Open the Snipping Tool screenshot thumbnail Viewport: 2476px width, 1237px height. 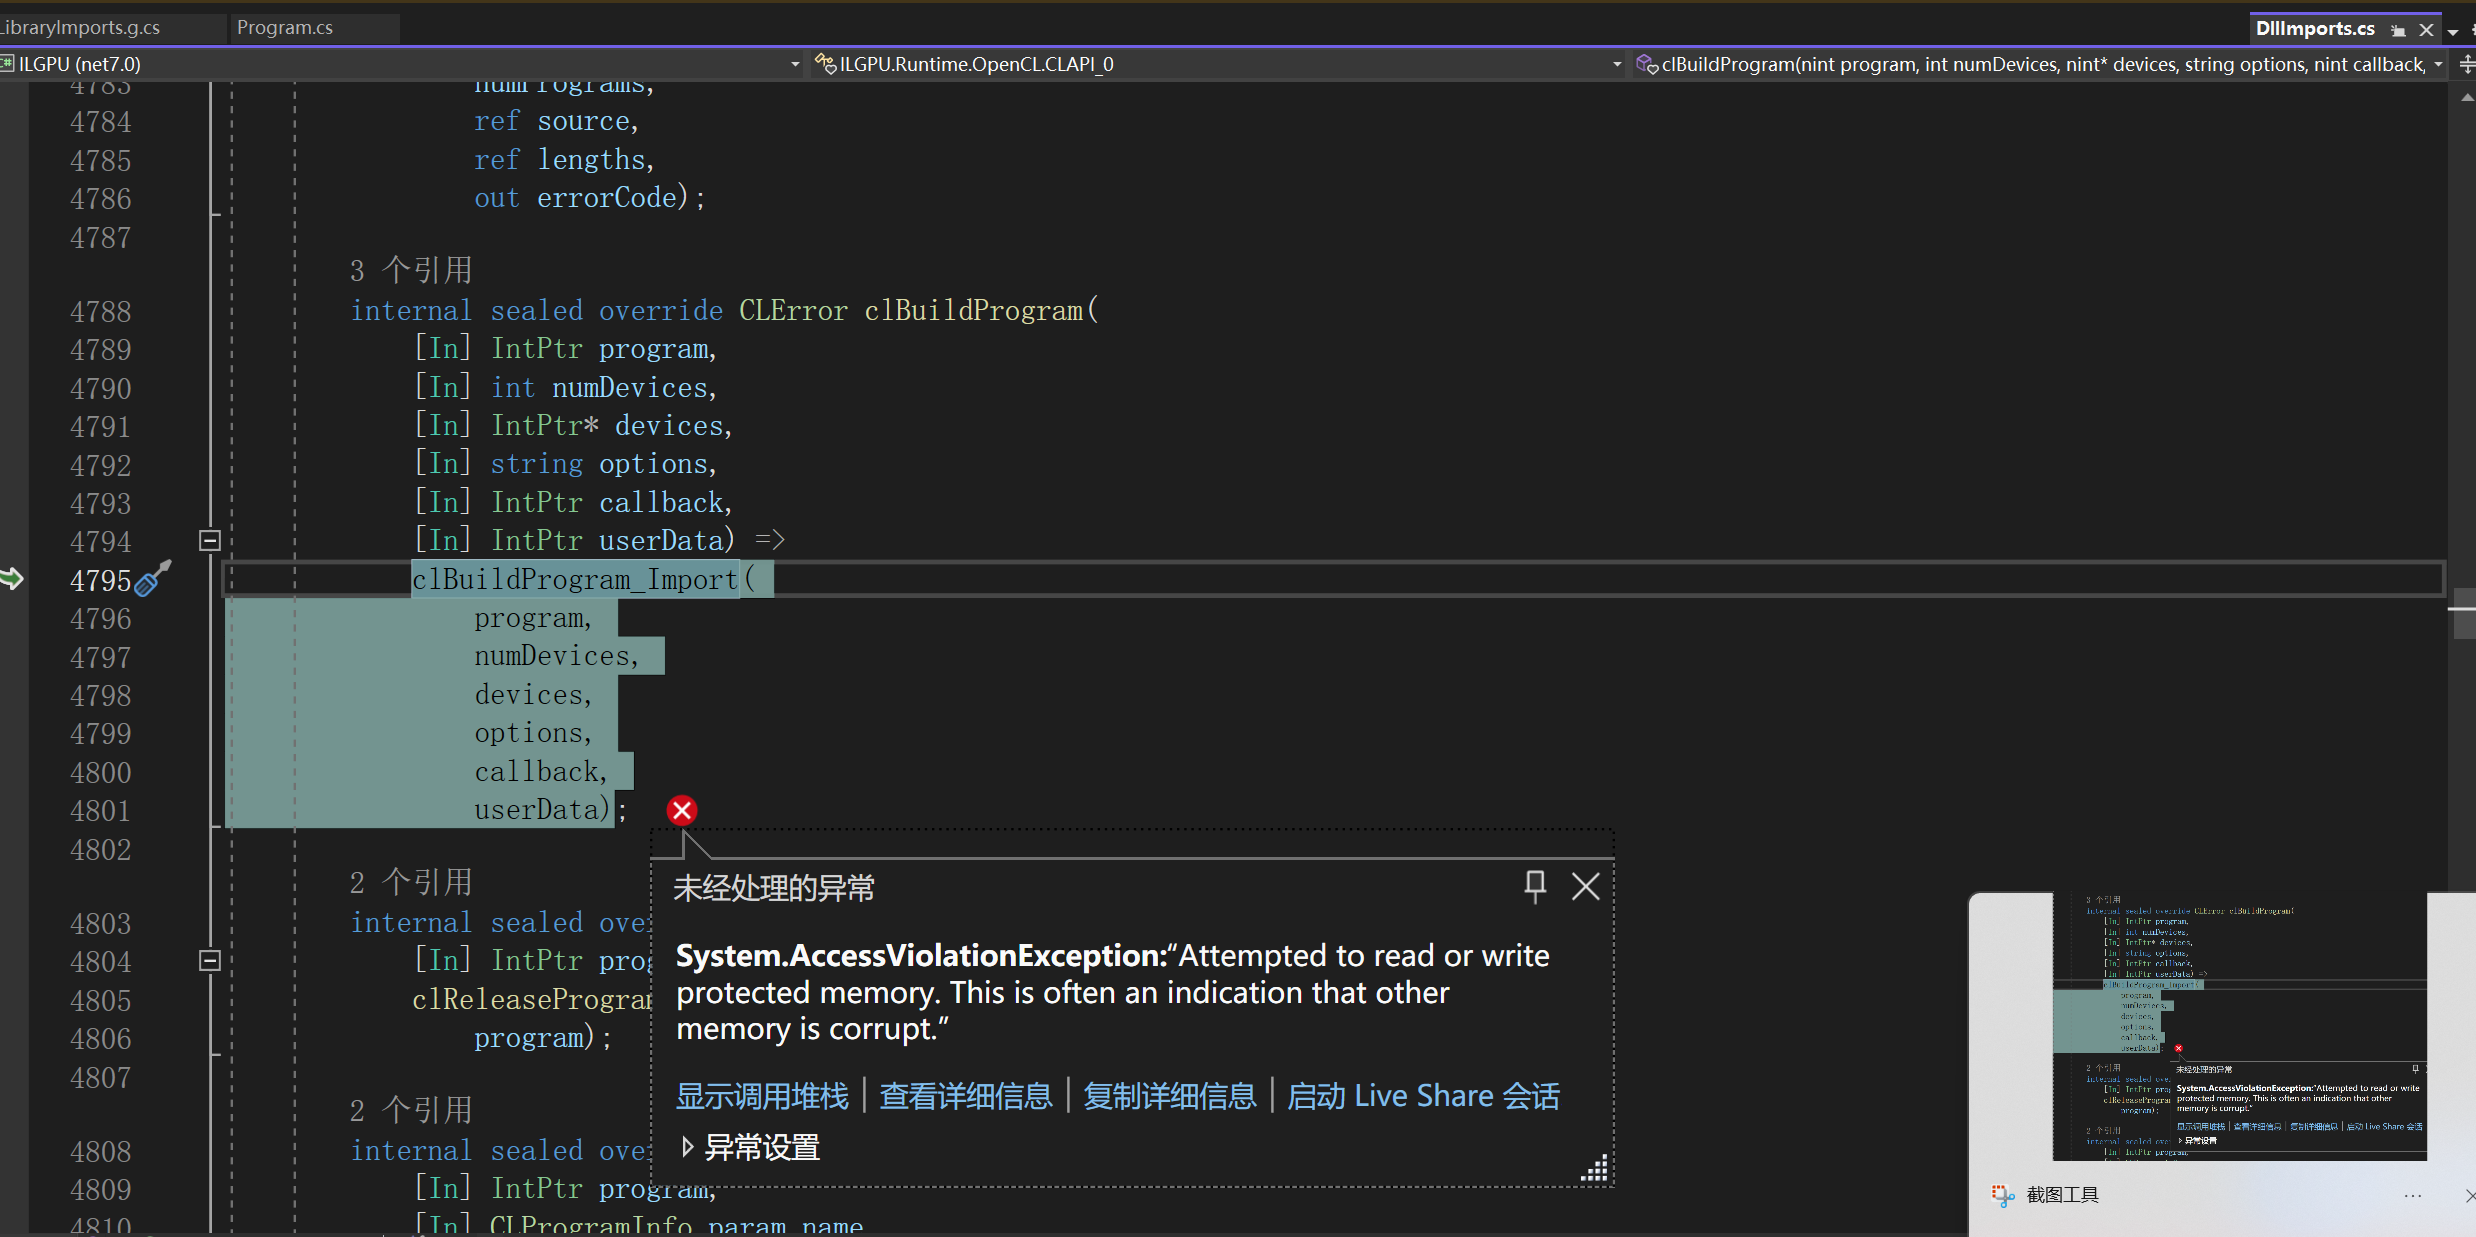(x=2240, y=1025)
